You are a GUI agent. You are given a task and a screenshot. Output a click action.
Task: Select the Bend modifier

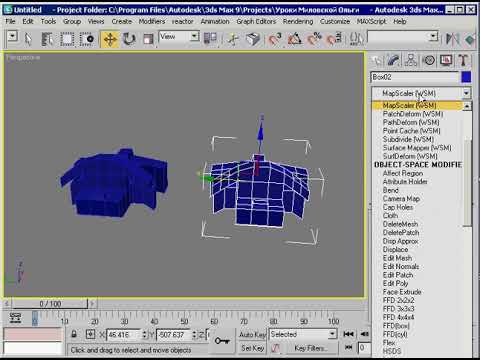coord(391,190)
